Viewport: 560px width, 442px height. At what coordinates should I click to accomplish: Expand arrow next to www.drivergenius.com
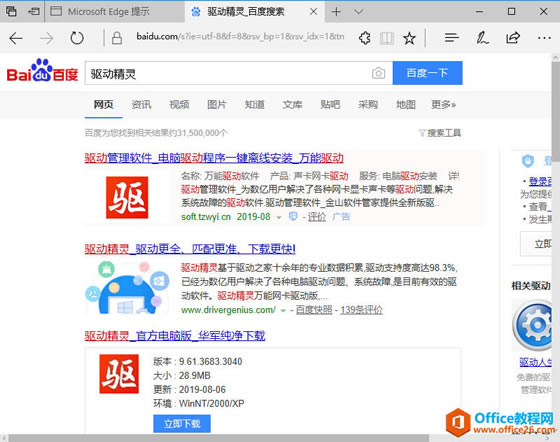click(x=283, y=310)
